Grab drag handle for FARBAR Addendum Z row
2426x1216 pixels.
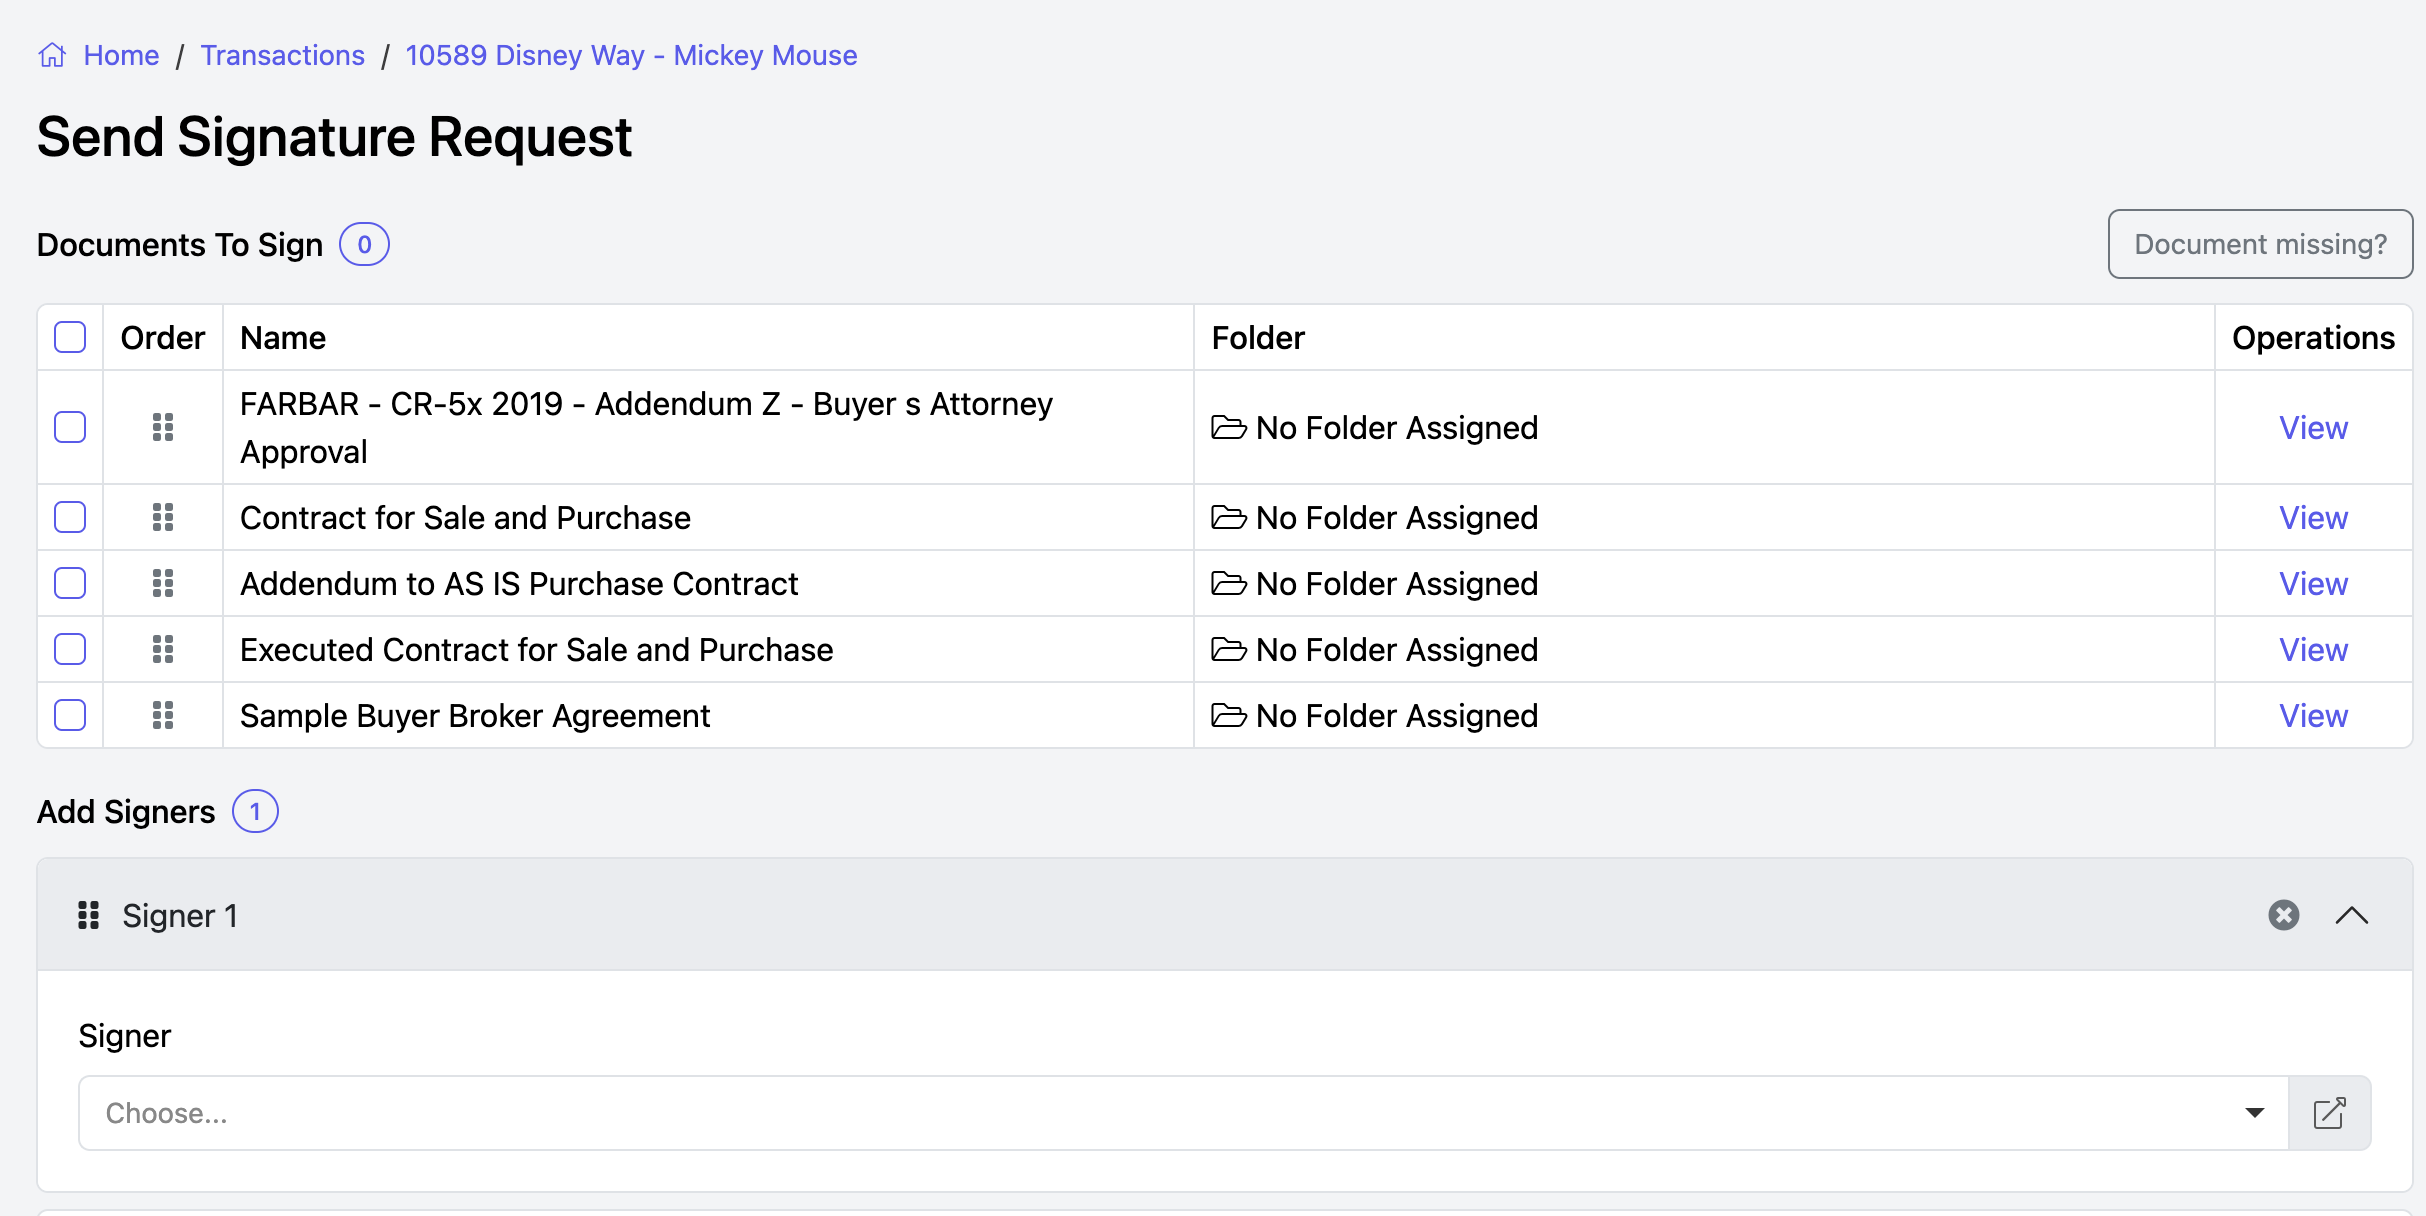tap(163, 427)
